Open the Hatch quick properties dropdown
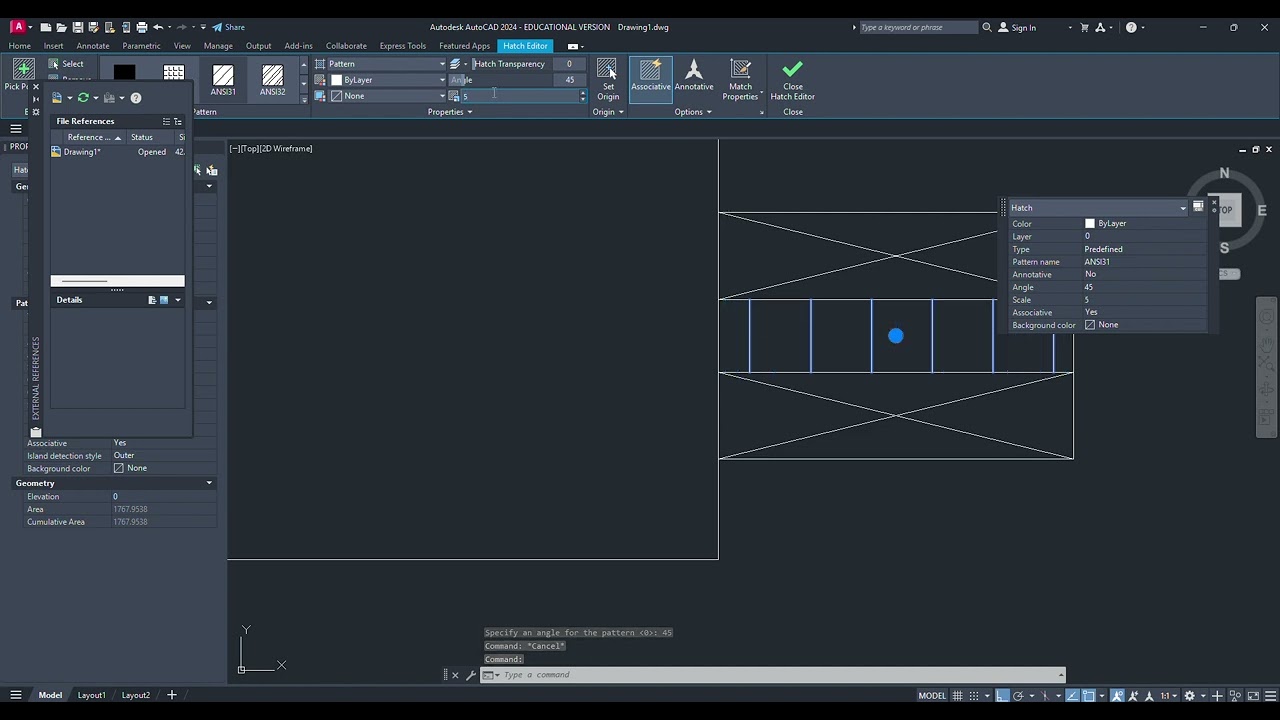Screen dimensions: 1280x720 click(x=1183, y=208)
